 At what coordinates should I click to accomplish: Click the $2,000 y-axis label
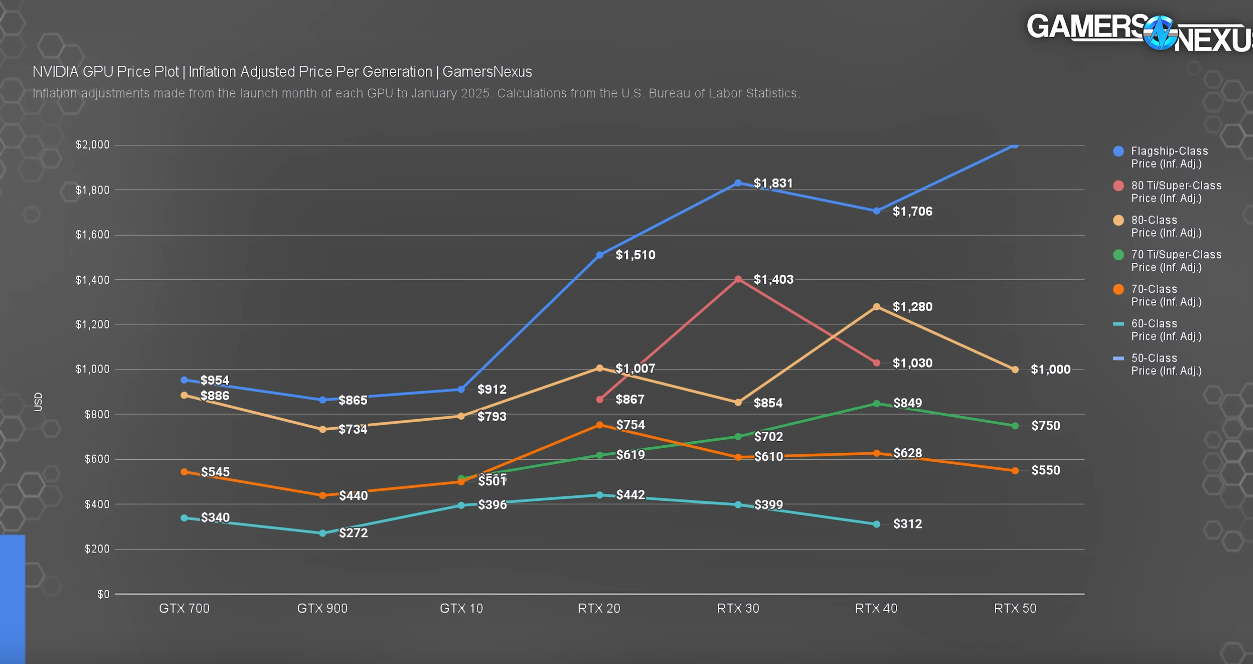92,145
